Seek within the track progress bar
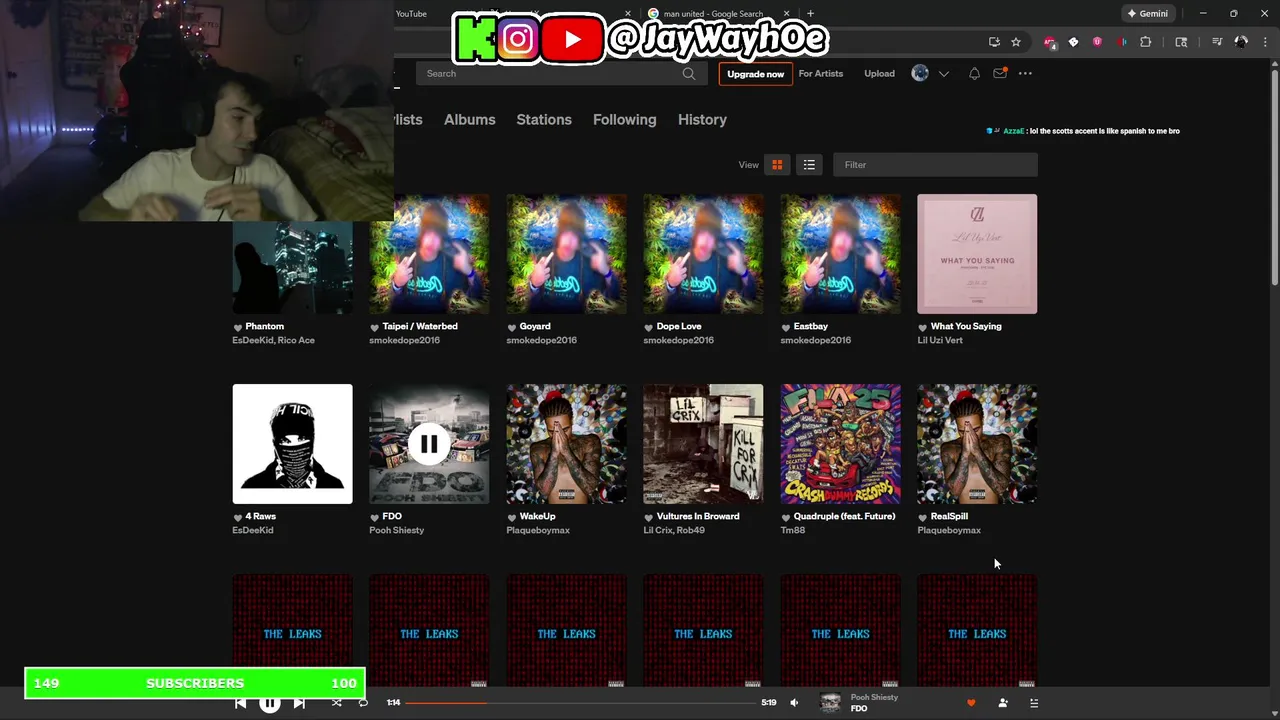This screenshot has height=720, width=1280. point(580,703)
